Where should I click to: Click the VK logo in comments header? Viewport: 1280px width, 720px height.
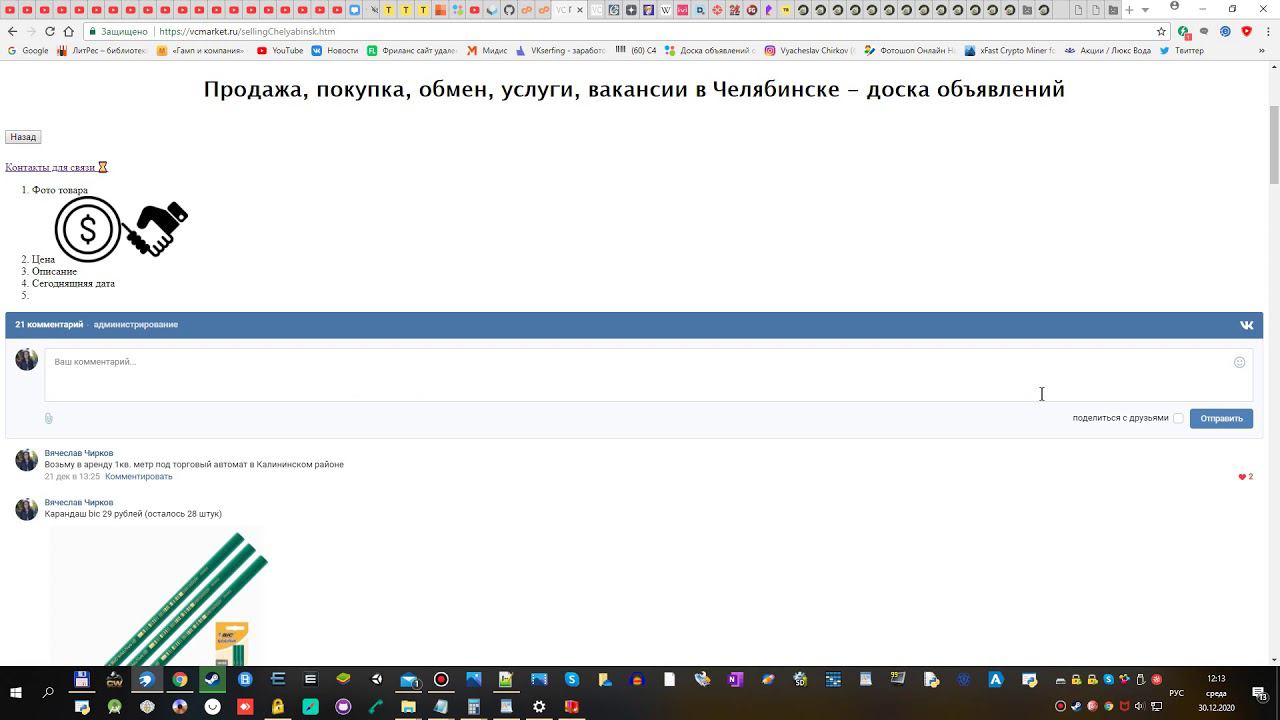pos(1246,325)
